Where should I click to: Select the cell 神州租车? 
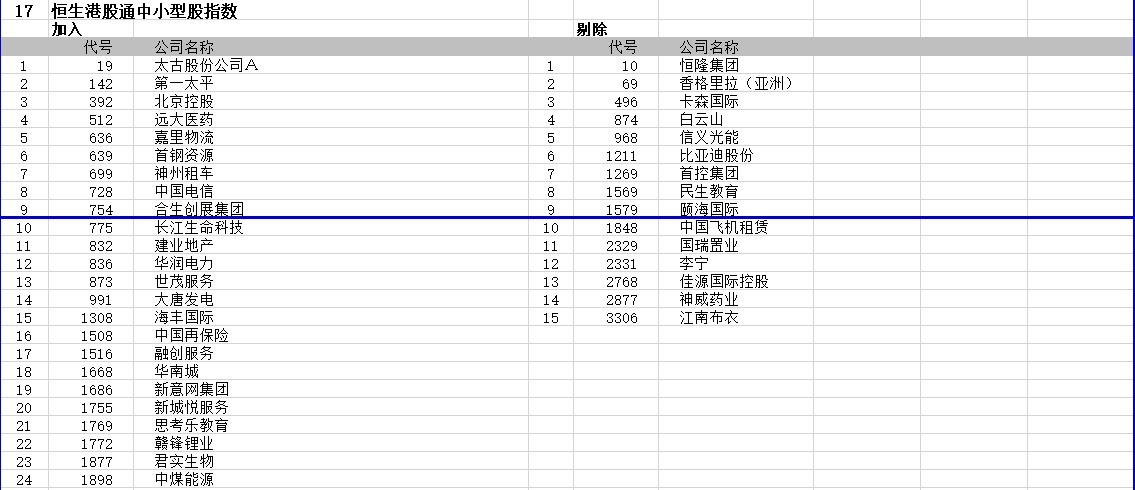click(184, 174)
